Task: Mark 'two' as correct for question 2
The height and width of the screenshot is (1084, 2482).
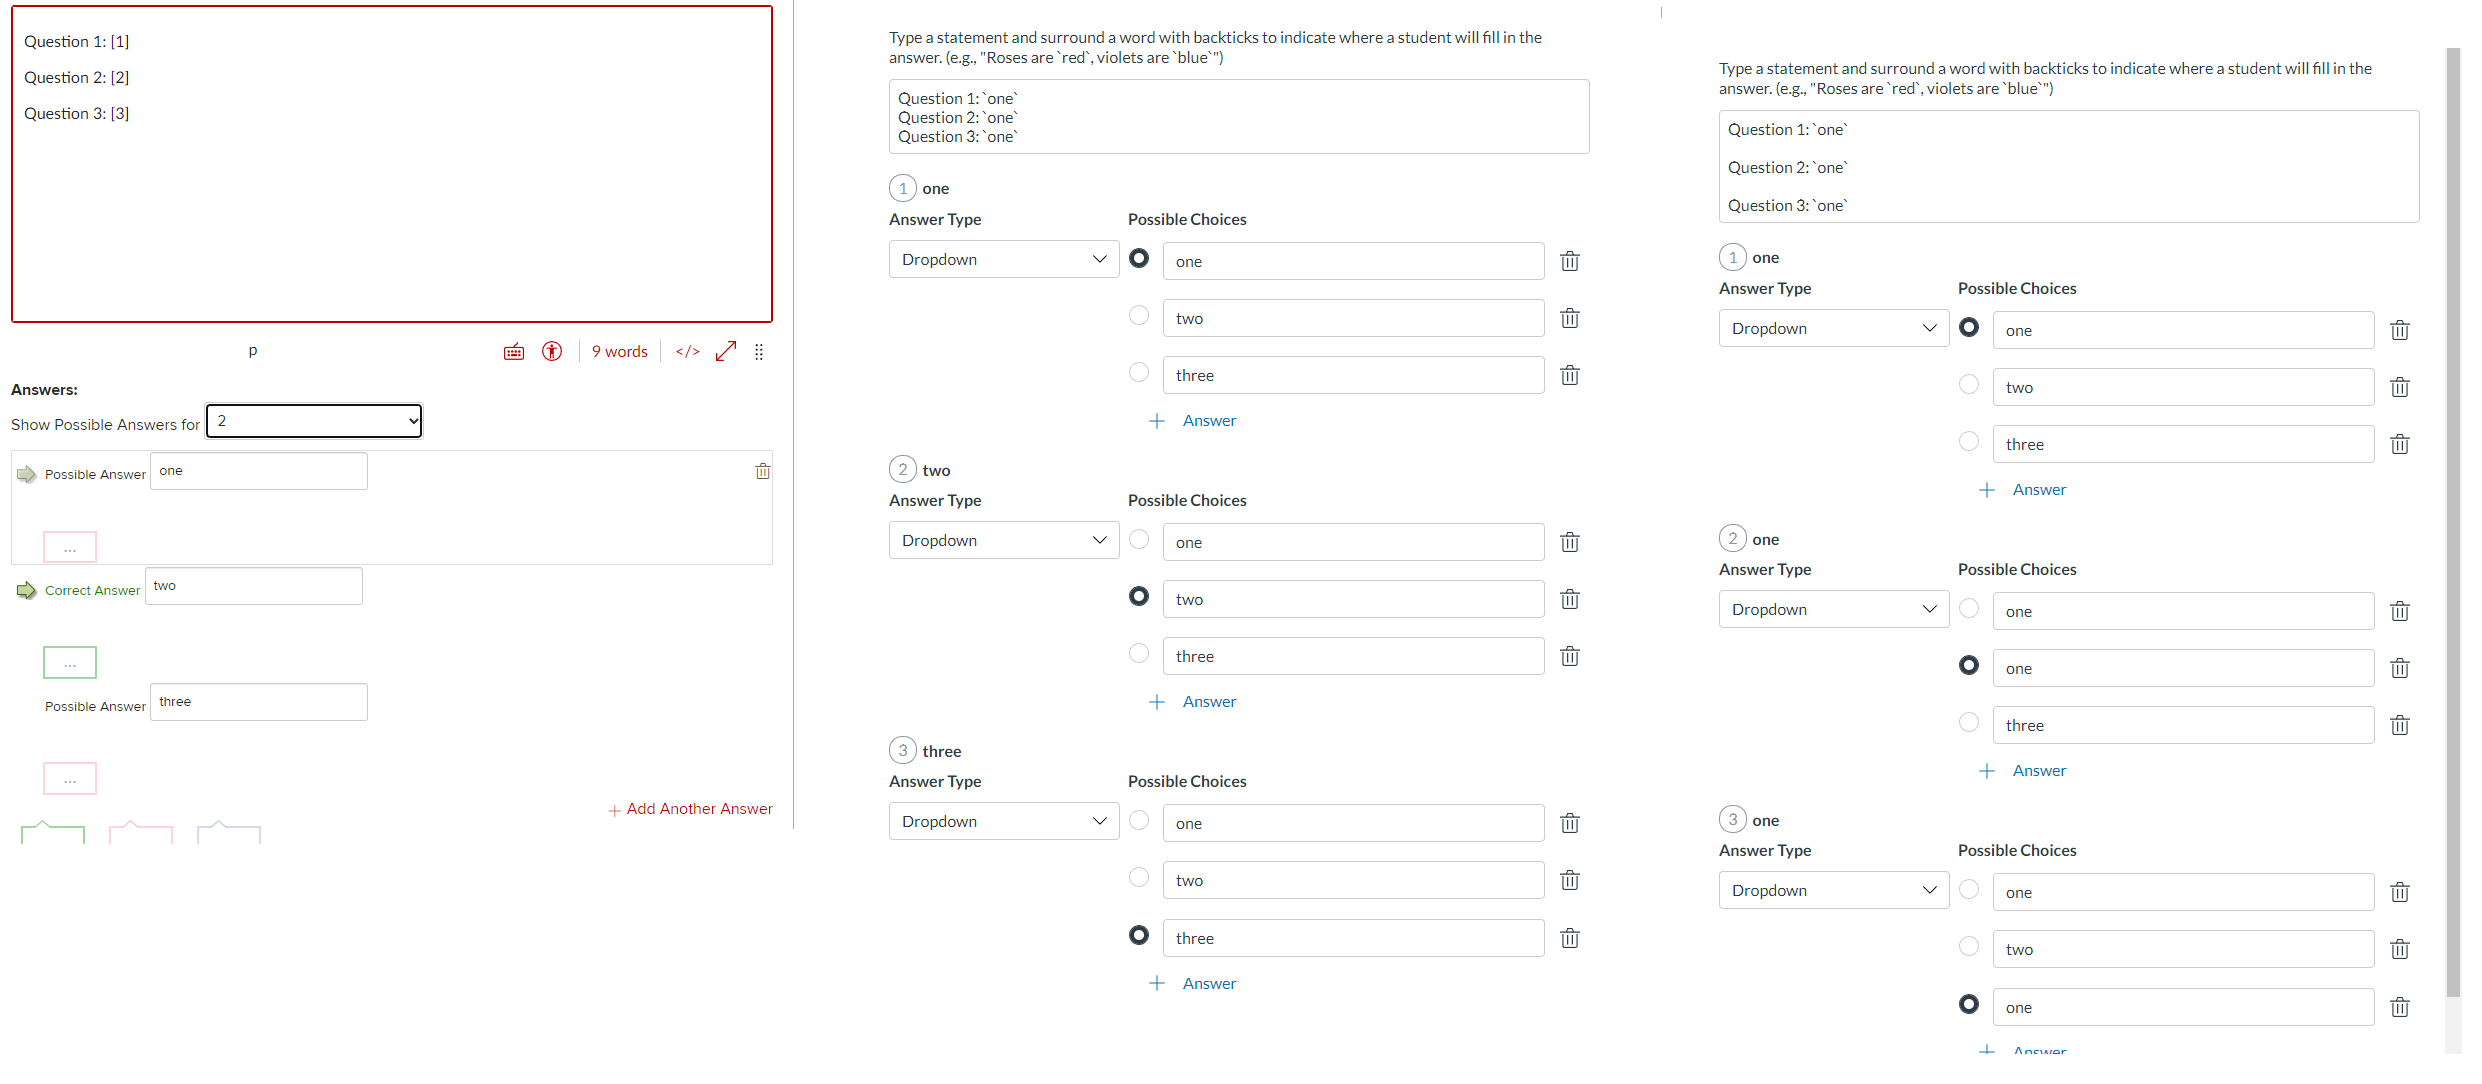Action: 1138,596
